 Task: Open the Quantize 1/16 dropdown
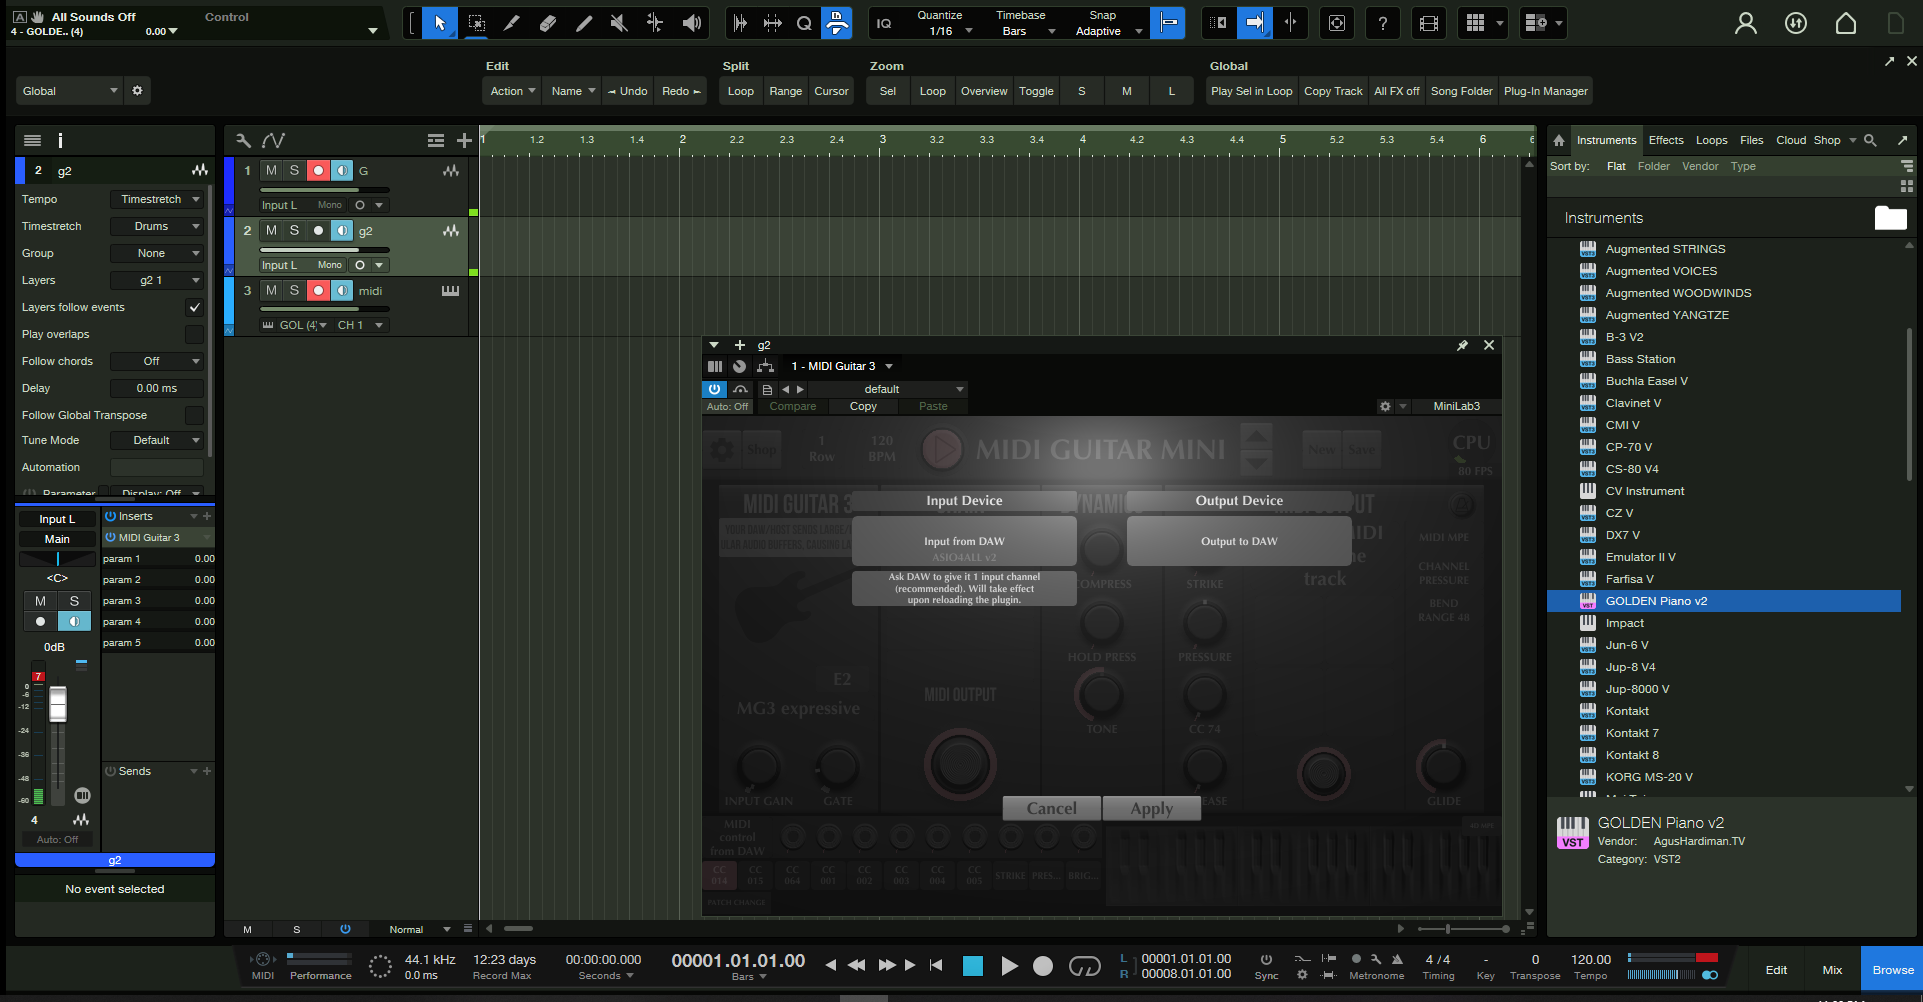[x=946, y=31]
